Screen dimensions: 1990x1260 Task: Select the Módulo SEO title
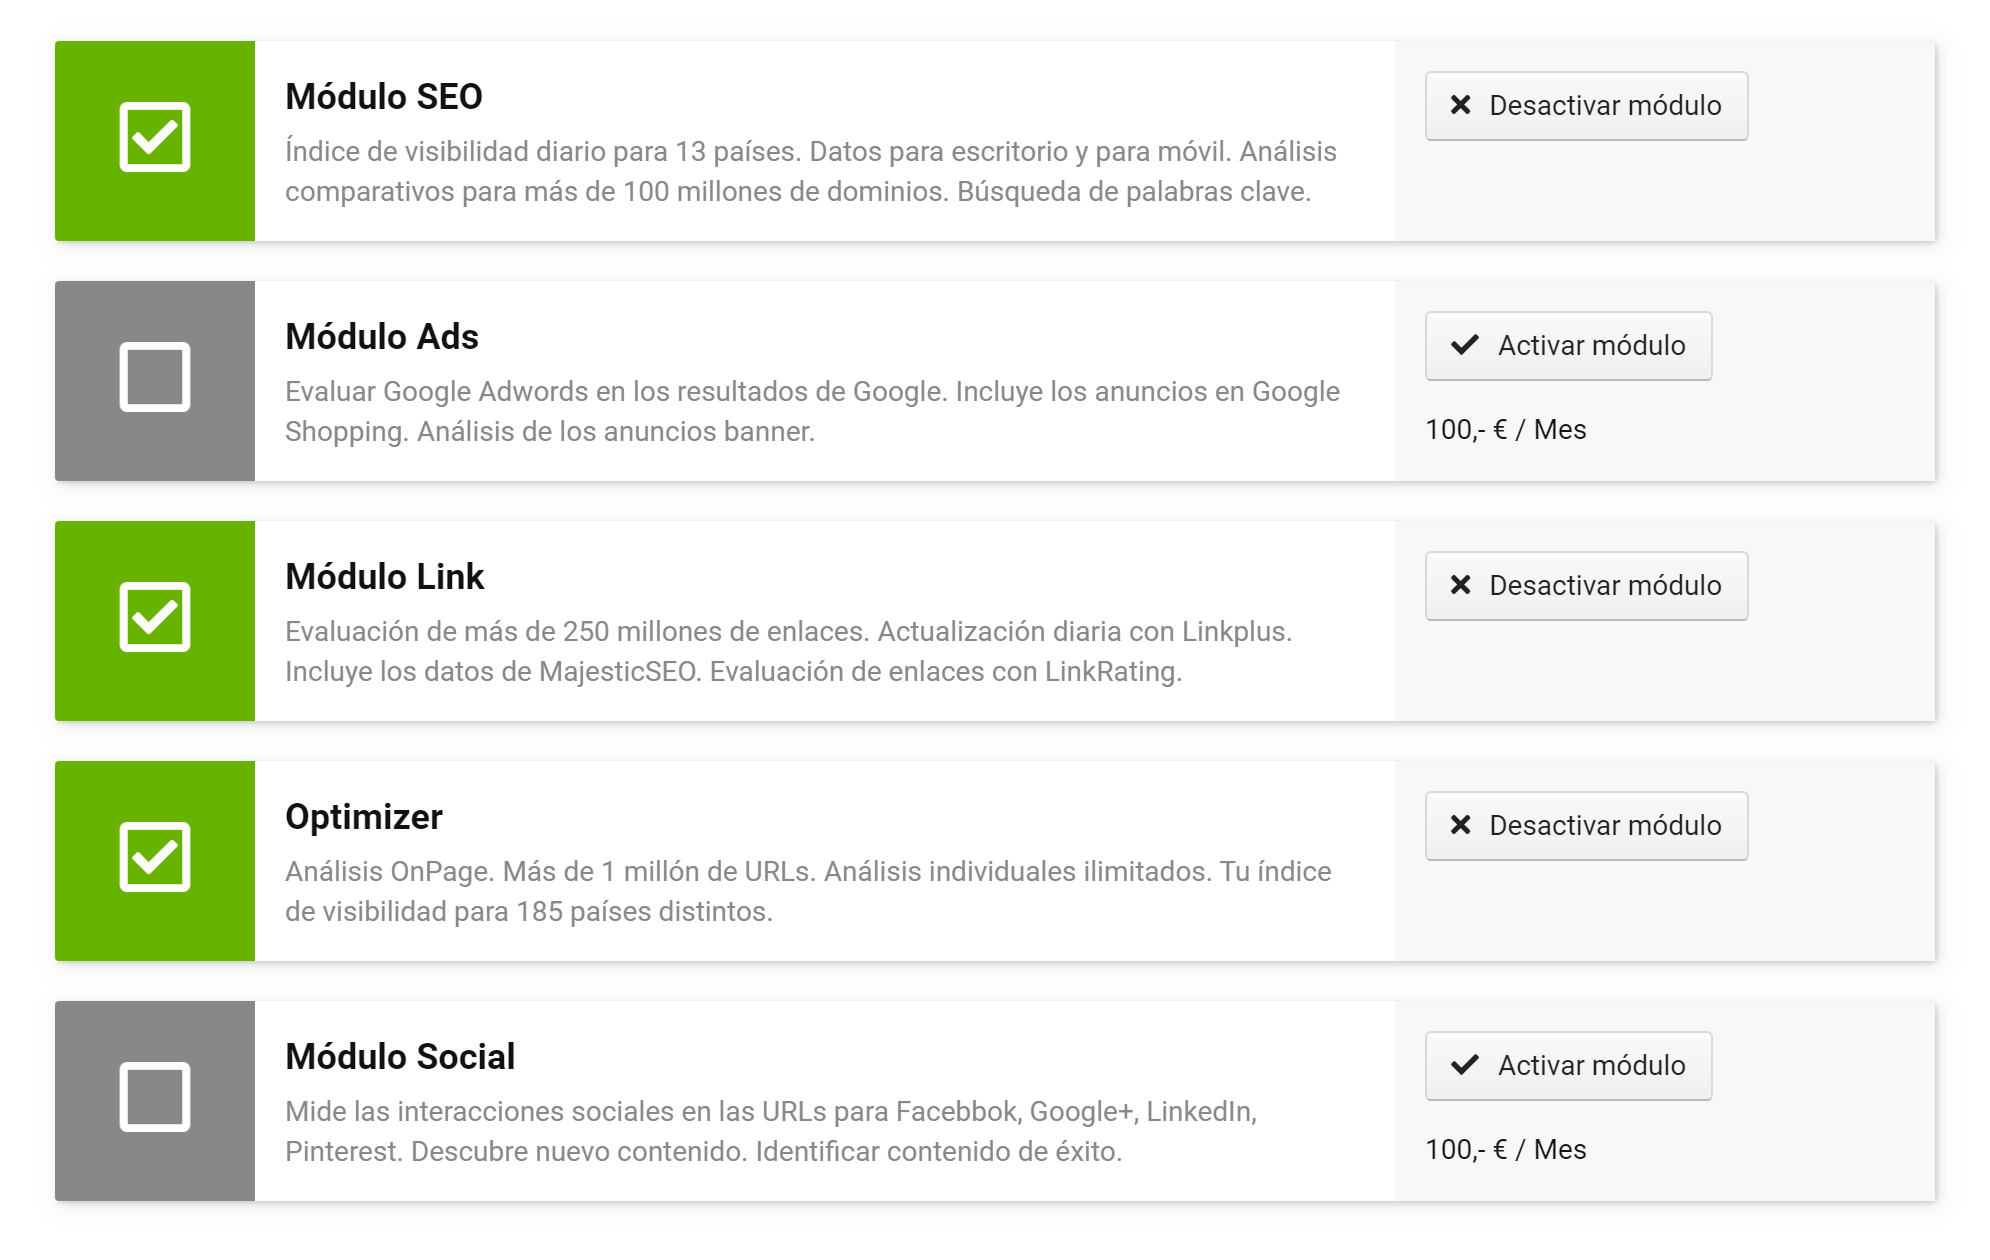pyautogui.click(x=384, y=97)
